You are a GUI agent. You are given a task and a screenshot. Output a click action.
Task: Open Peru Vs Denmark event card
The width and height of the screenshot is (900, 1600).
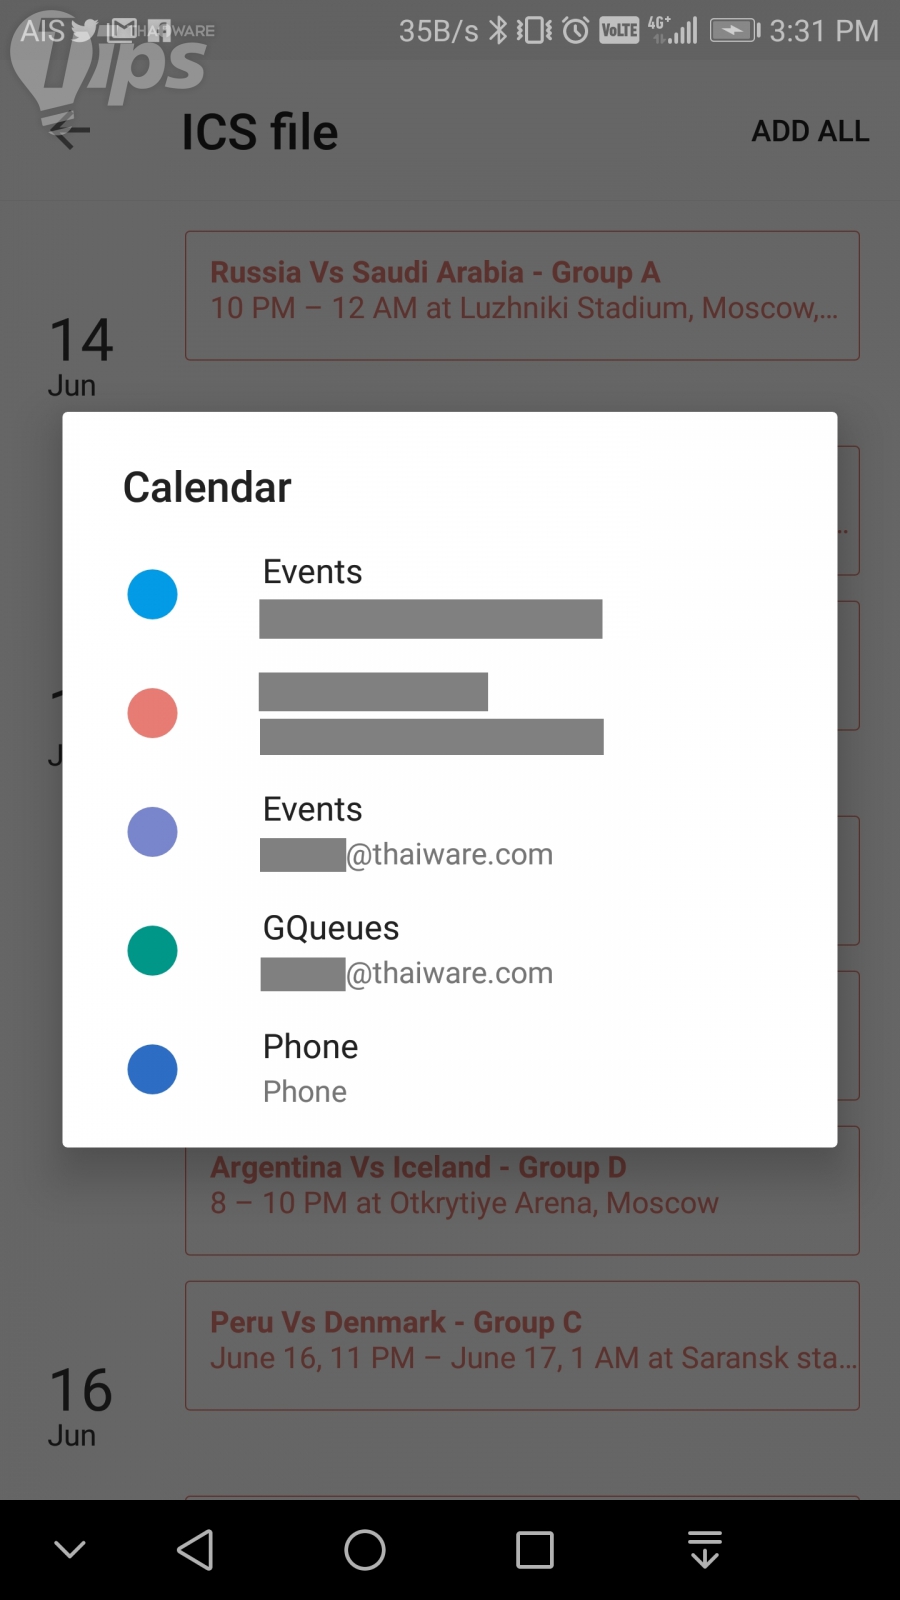pos(522,1345)
